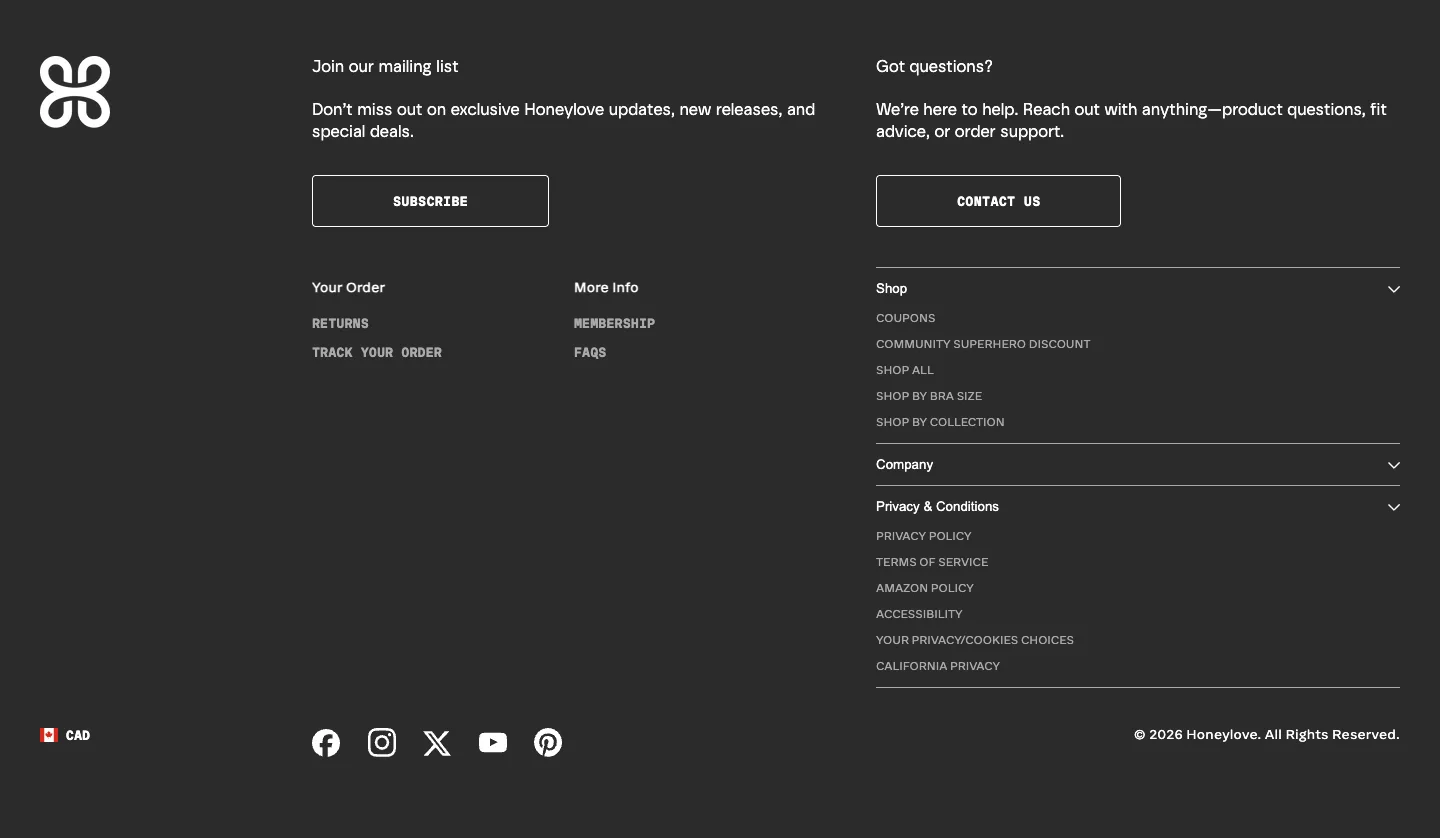View the FAQs page
Screen dimensions: 1440x838
590,352
